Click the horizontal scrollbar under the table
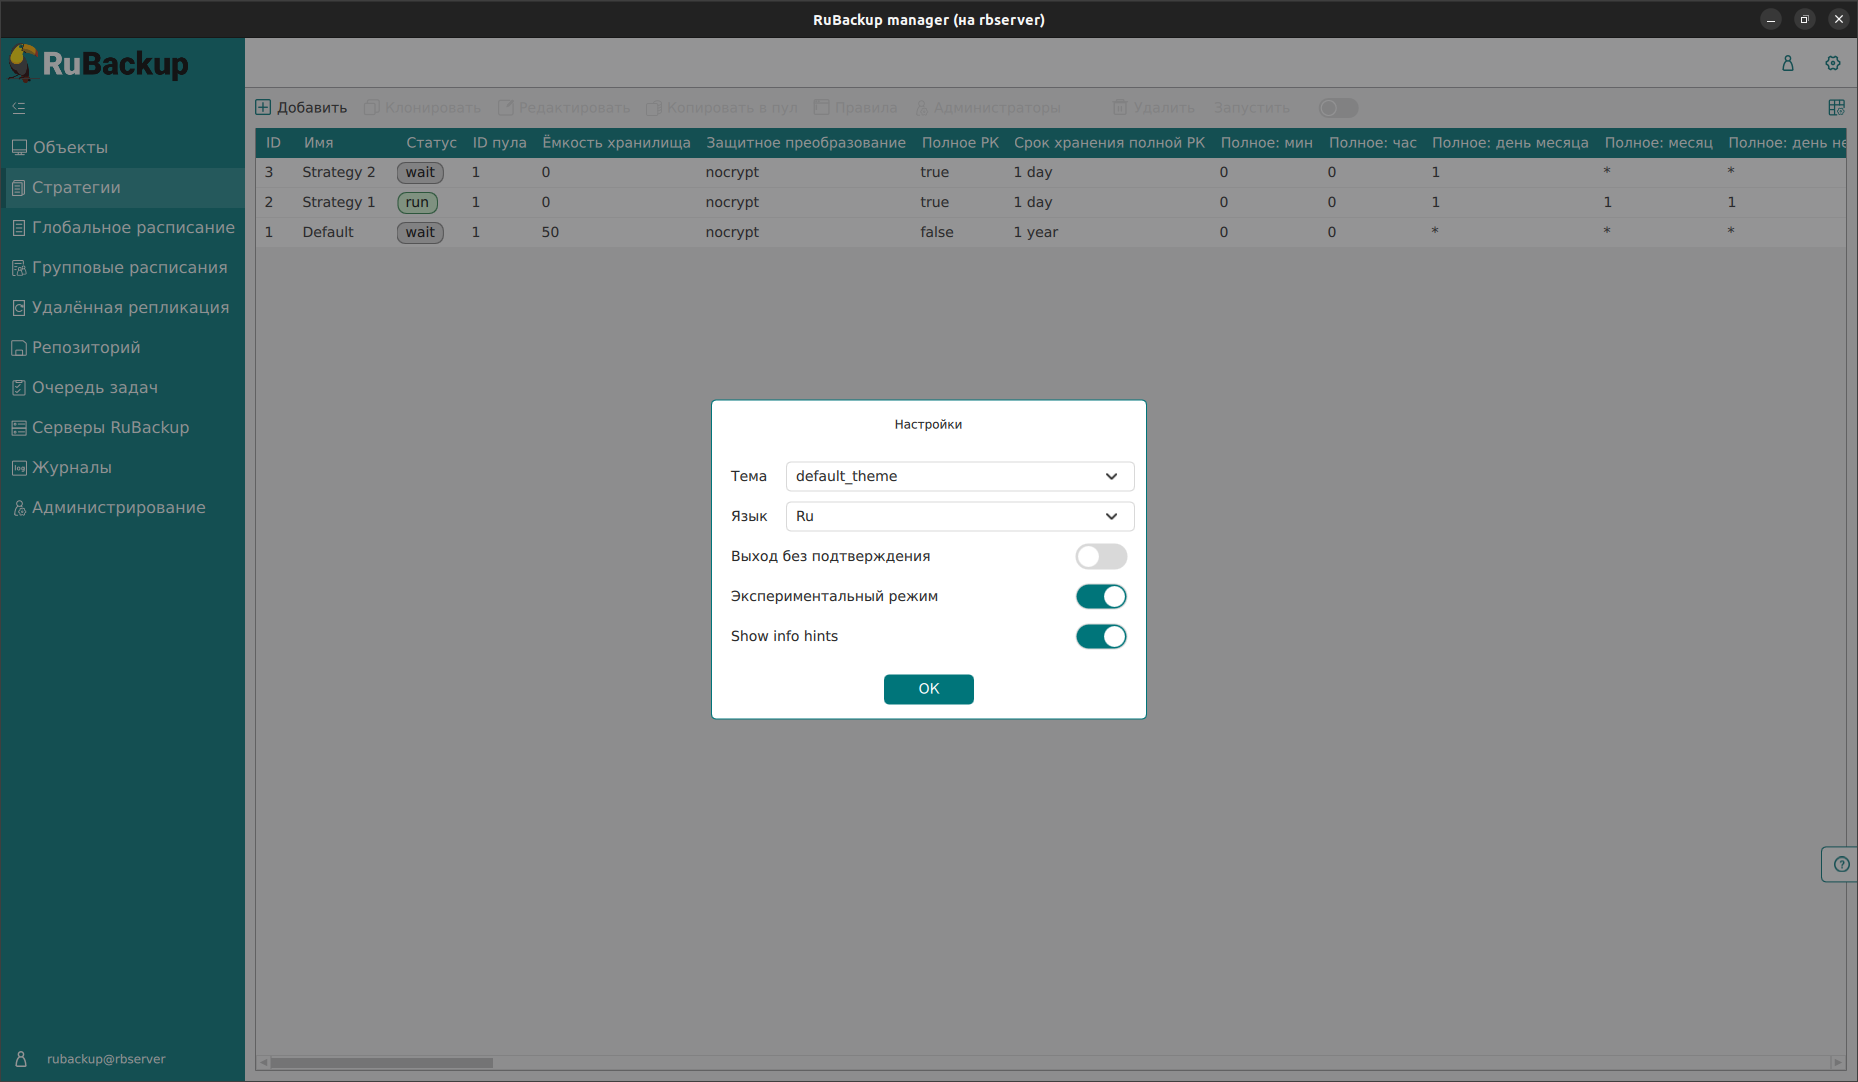Image resolution: width=1858 pixels, height=1082 pixels. coord(381,1062)
